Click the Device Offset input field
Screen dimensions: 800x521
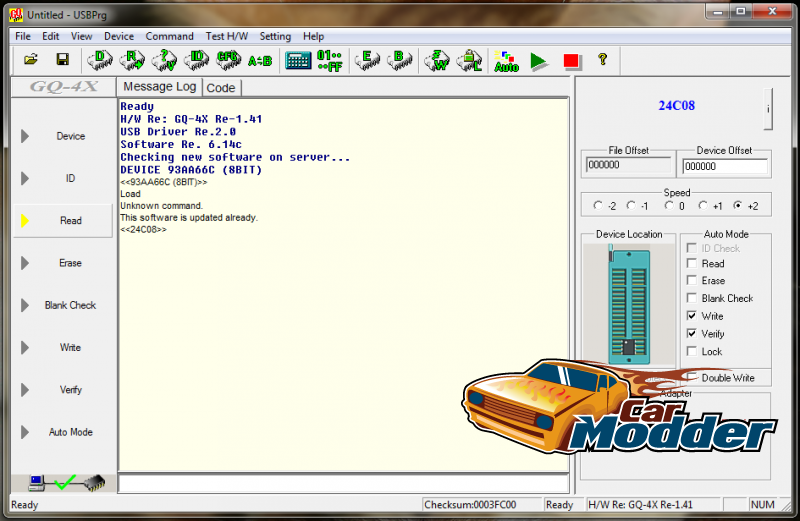(724, 166)
